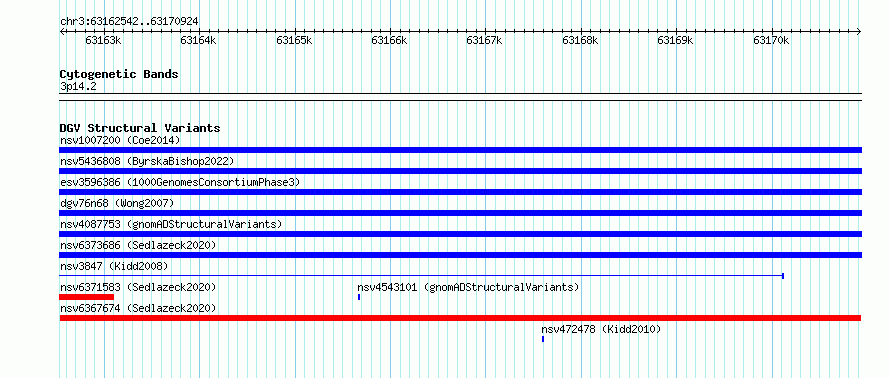Open nsv4543101 (gnomADStructuralVariants) label
Viewport: 890px width, 378px height.
pos(468,287)
